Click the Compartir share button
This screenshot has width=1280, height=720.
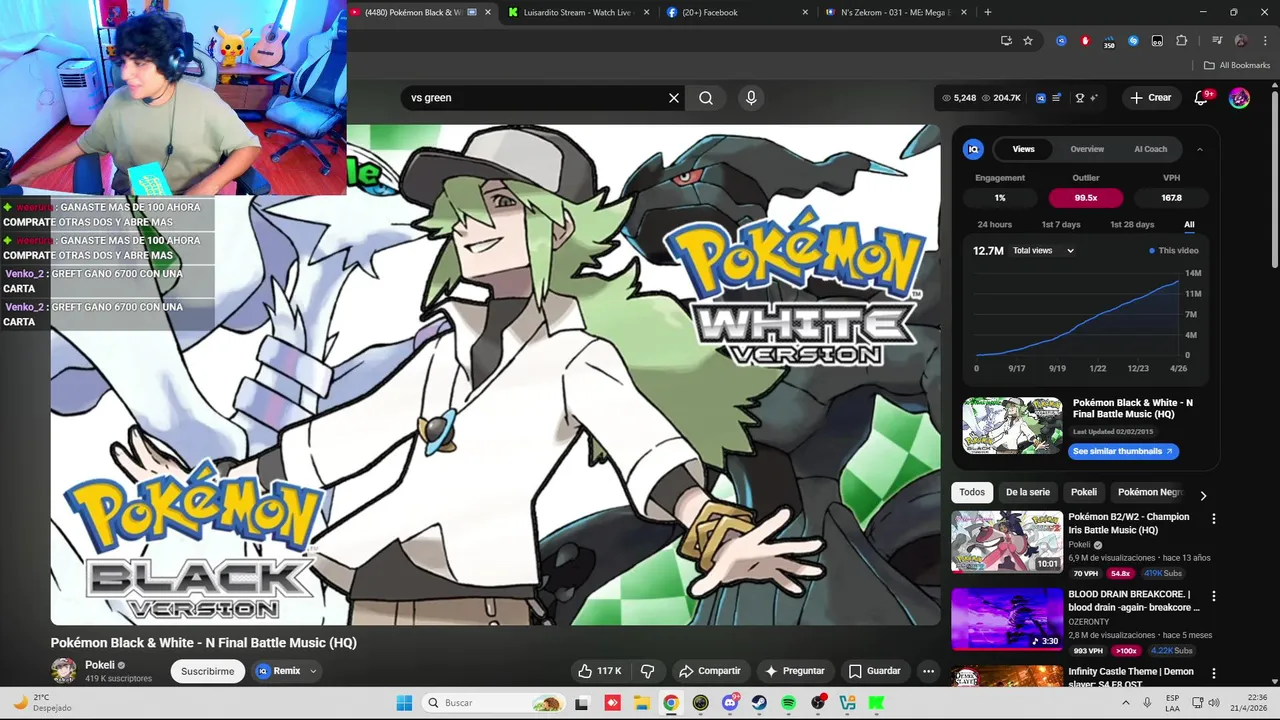(x=710, y=671)
